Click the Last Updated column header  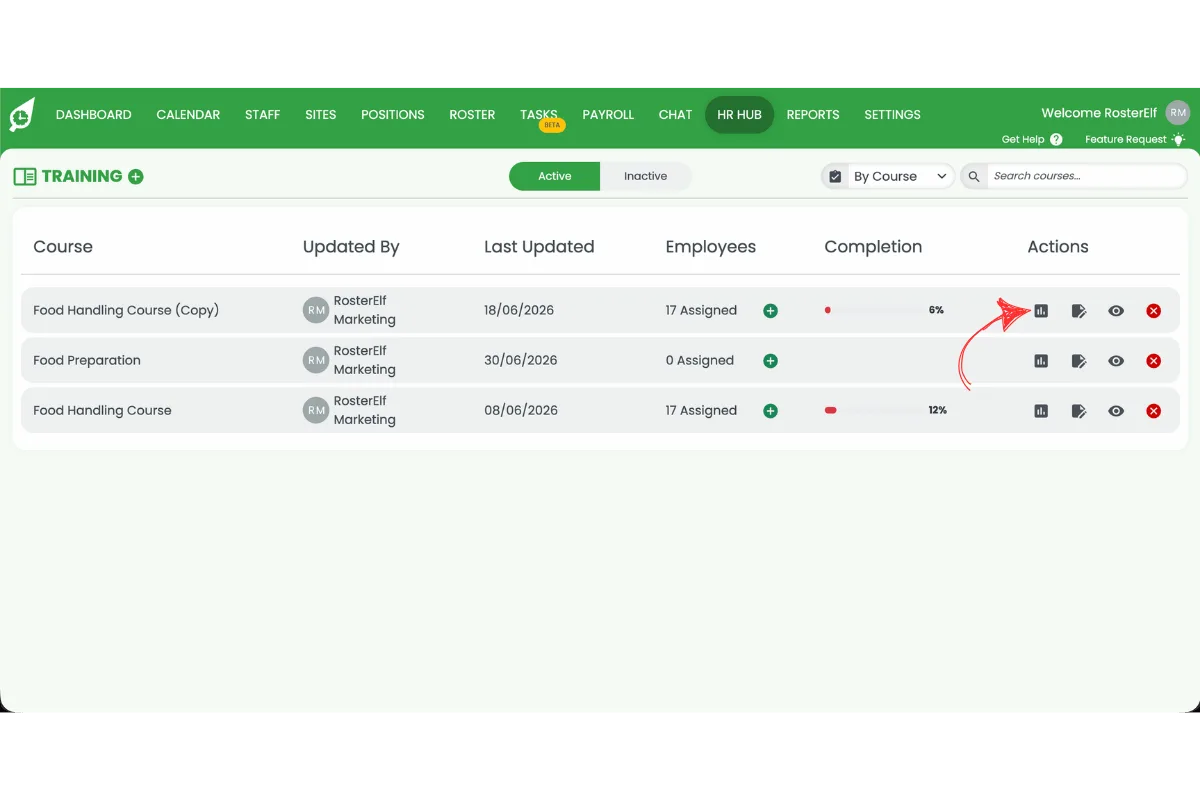point(539,247)
